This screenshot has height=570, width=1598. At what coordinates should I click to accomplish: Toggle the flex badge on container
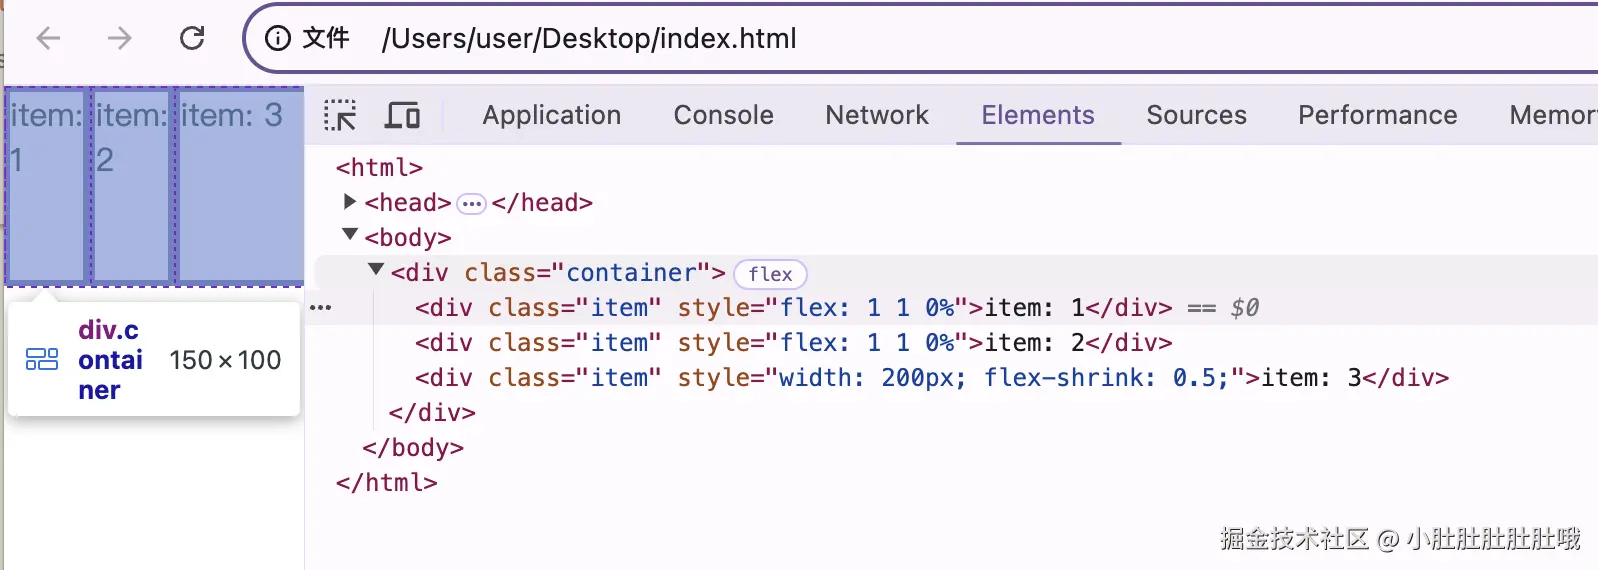coord(770,274)
